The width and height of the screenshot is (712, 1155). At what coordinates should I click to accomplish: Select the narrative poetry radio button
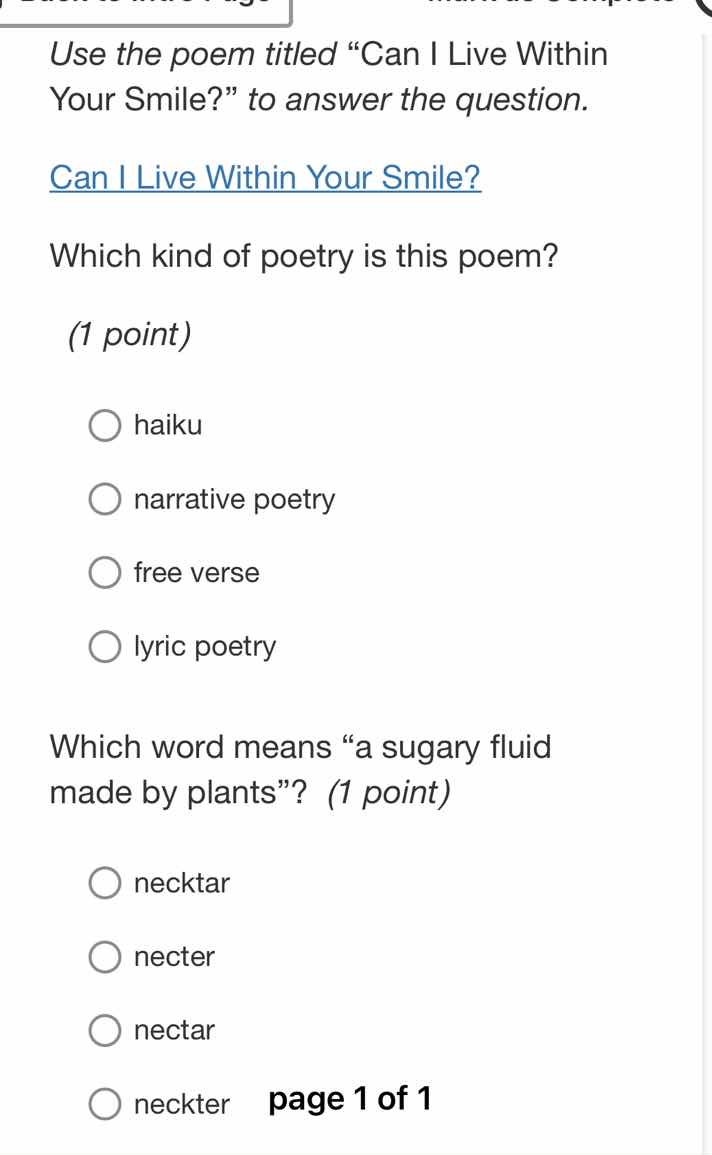(105, 499)
